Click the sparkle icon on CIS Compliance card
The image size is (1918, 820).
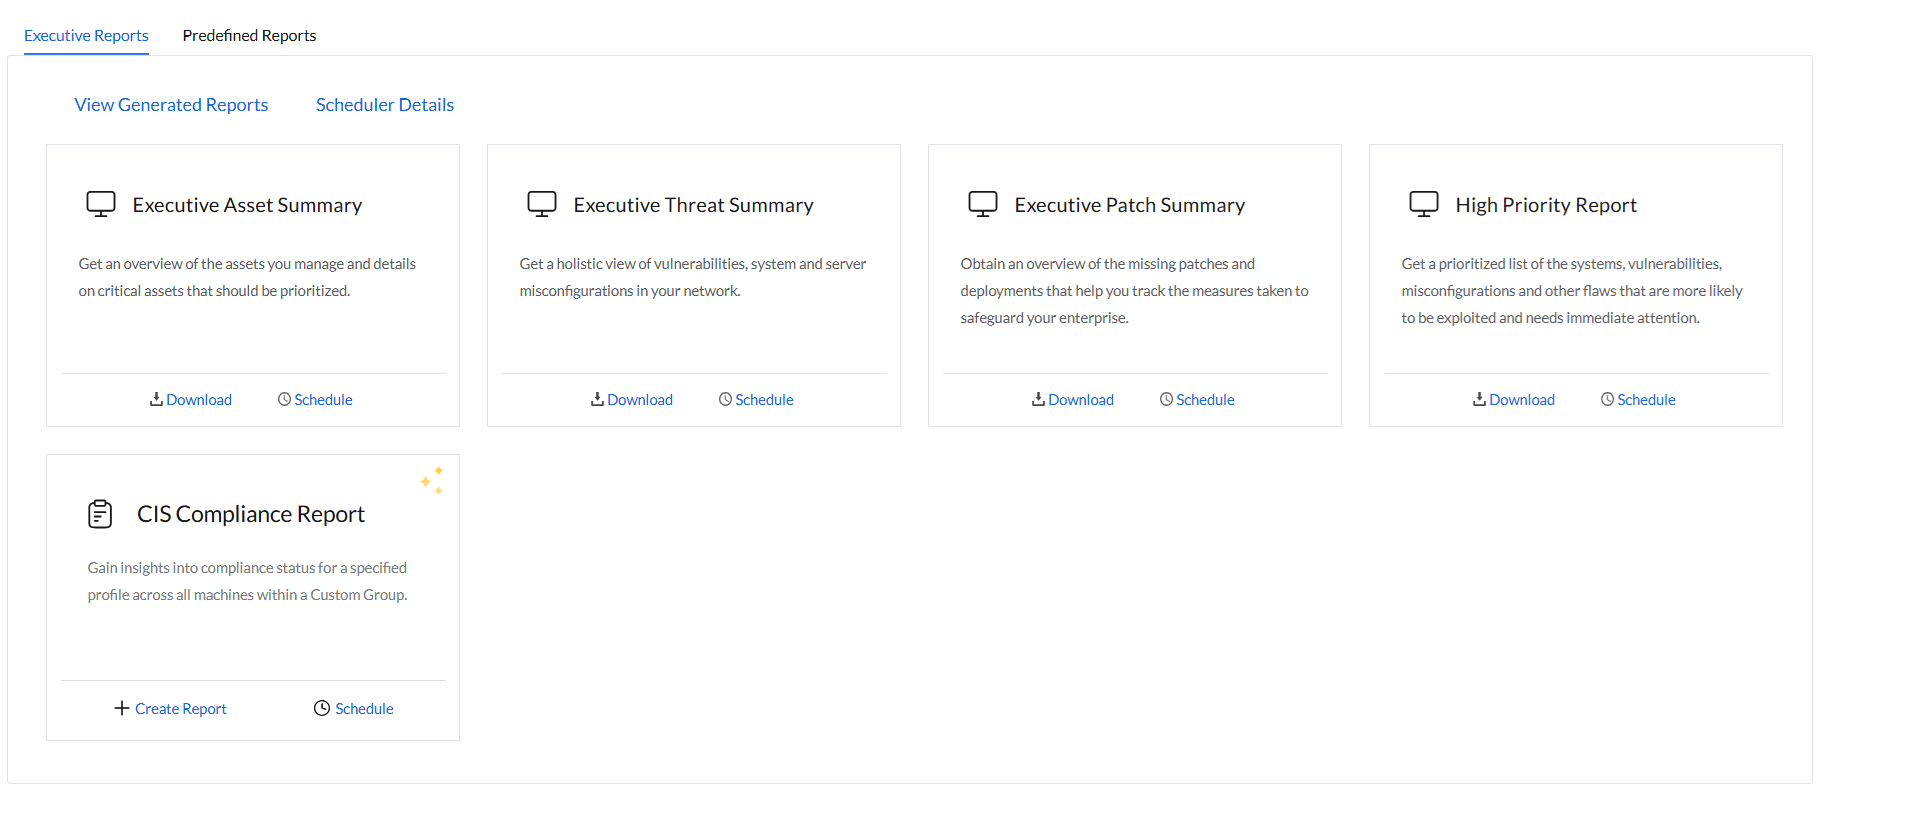(432, 480)
